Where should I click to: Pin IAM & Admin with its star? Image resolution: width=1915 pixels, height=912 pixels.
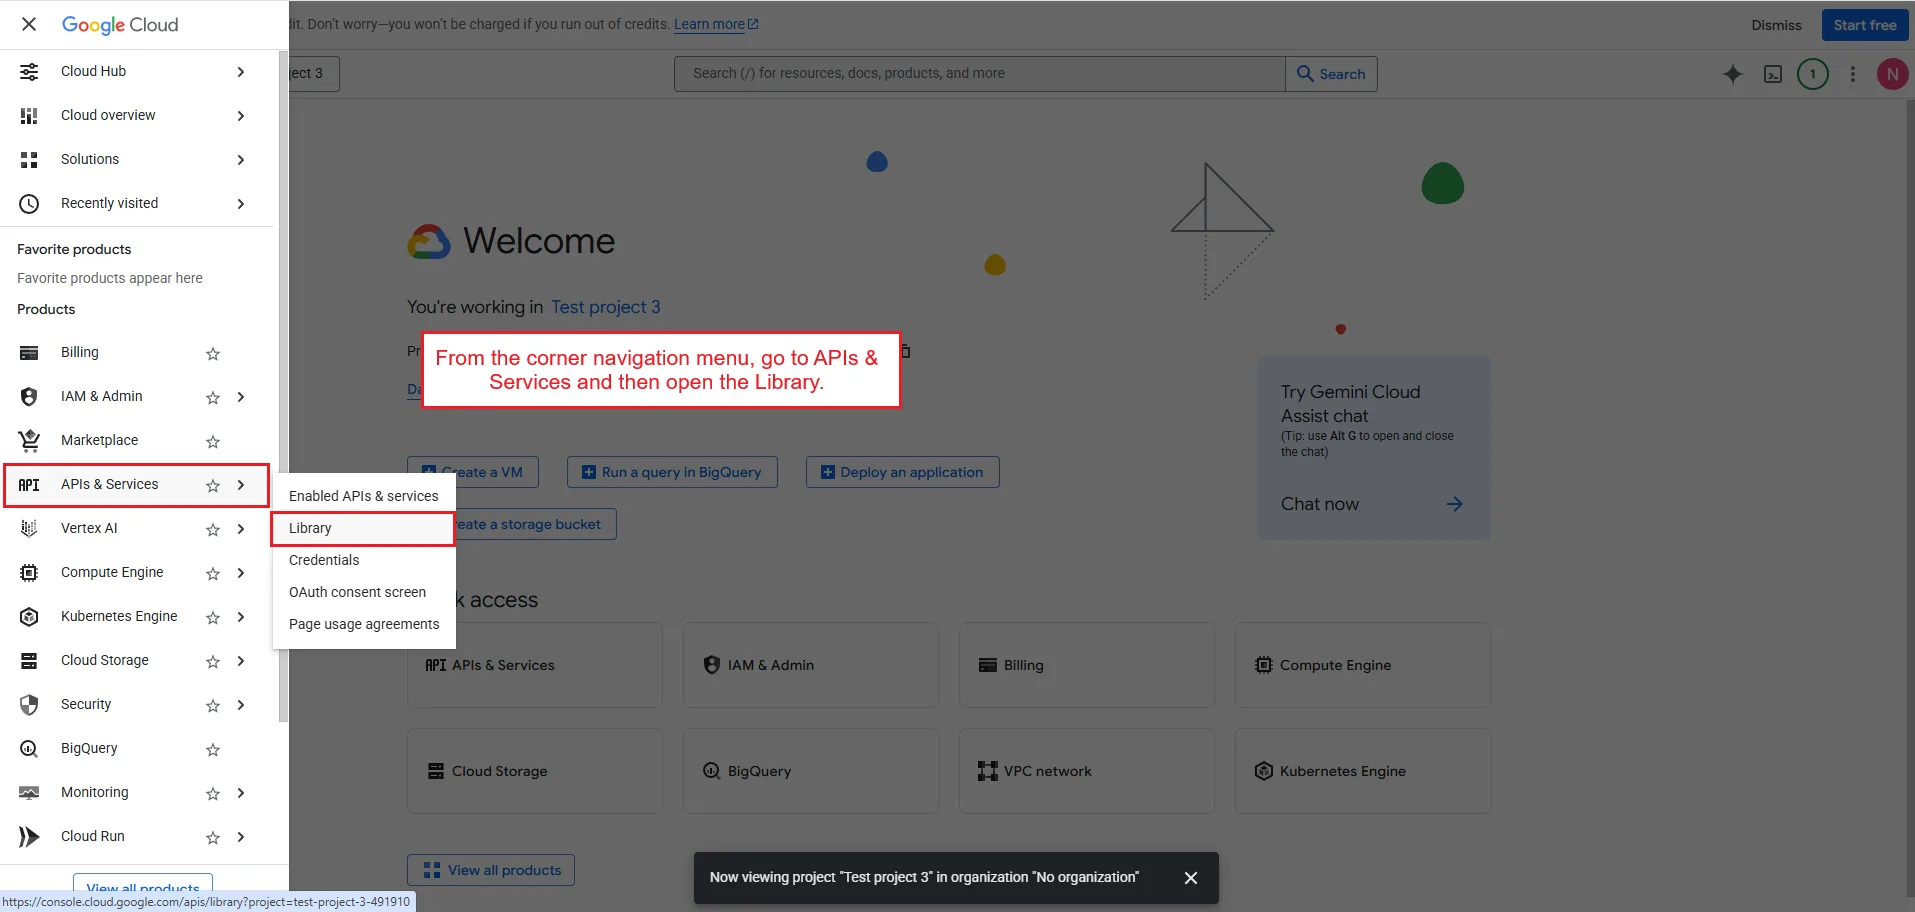click(x=213, y=397)
